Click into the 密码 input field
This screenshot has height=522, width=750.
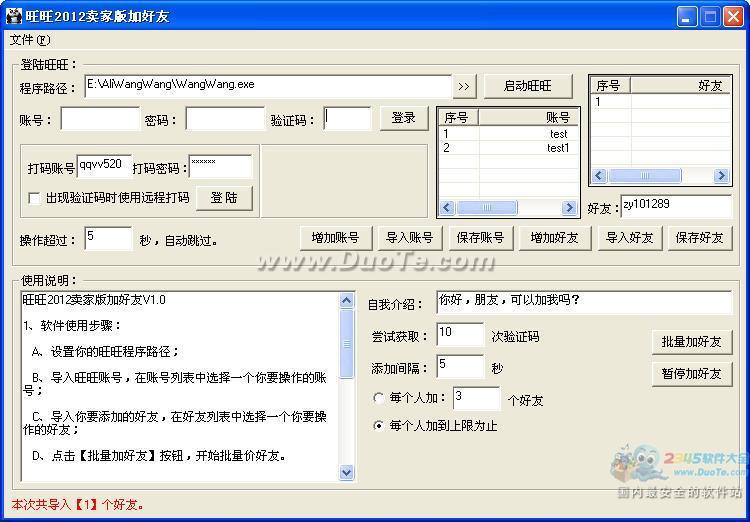coord(225,119)
